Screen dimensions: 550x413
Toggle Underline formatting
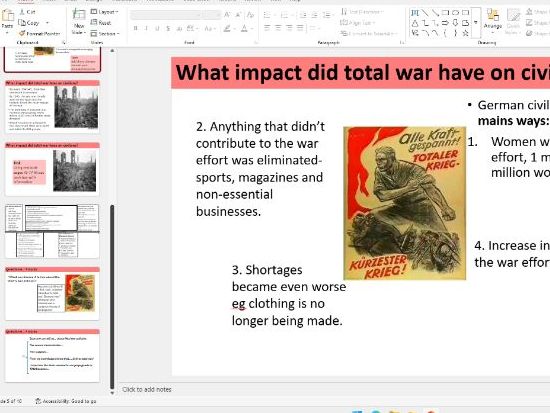[157, 28]
